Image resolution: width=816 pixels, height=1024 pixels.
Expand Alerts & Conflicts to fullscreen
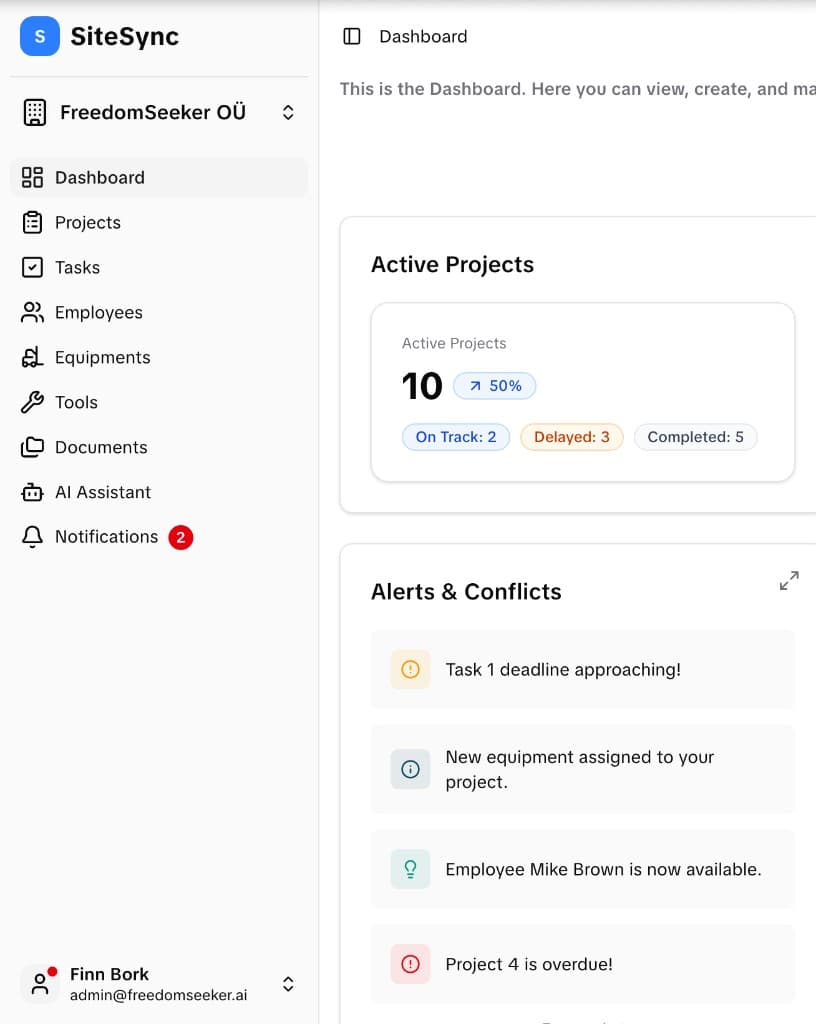coord(789,580)
